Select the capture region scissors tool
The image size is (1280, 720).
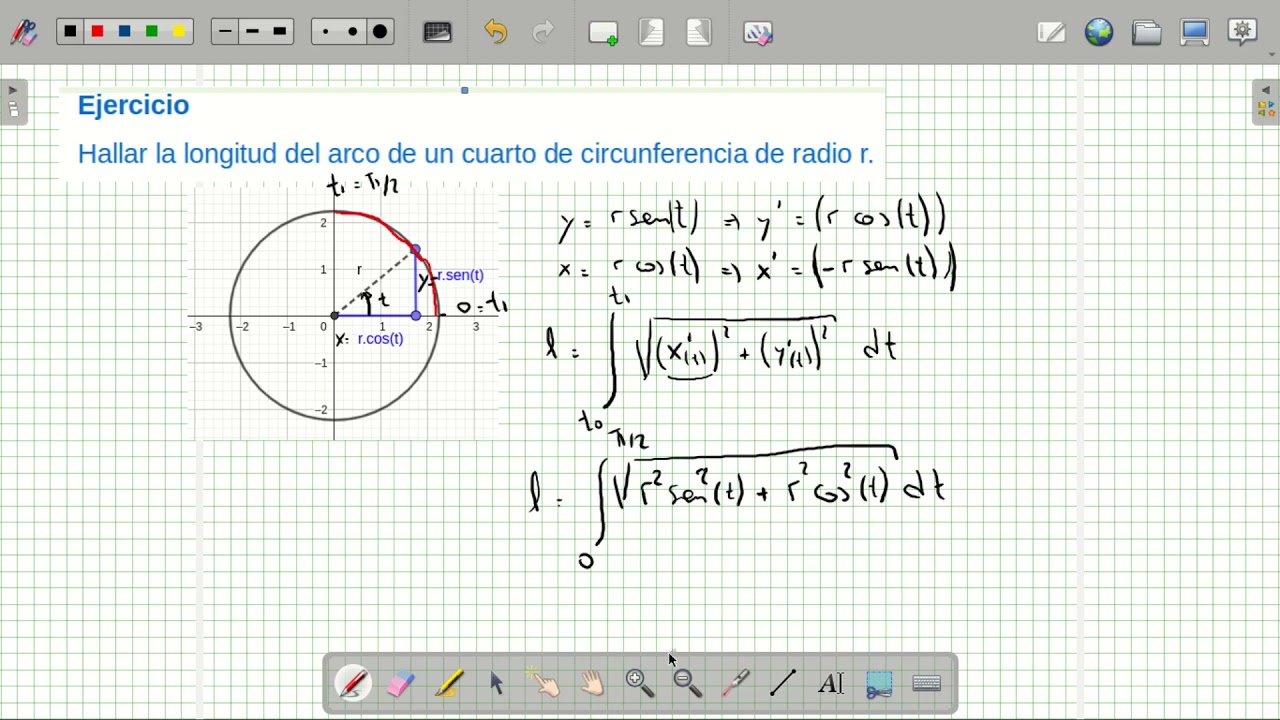point(879,683)
